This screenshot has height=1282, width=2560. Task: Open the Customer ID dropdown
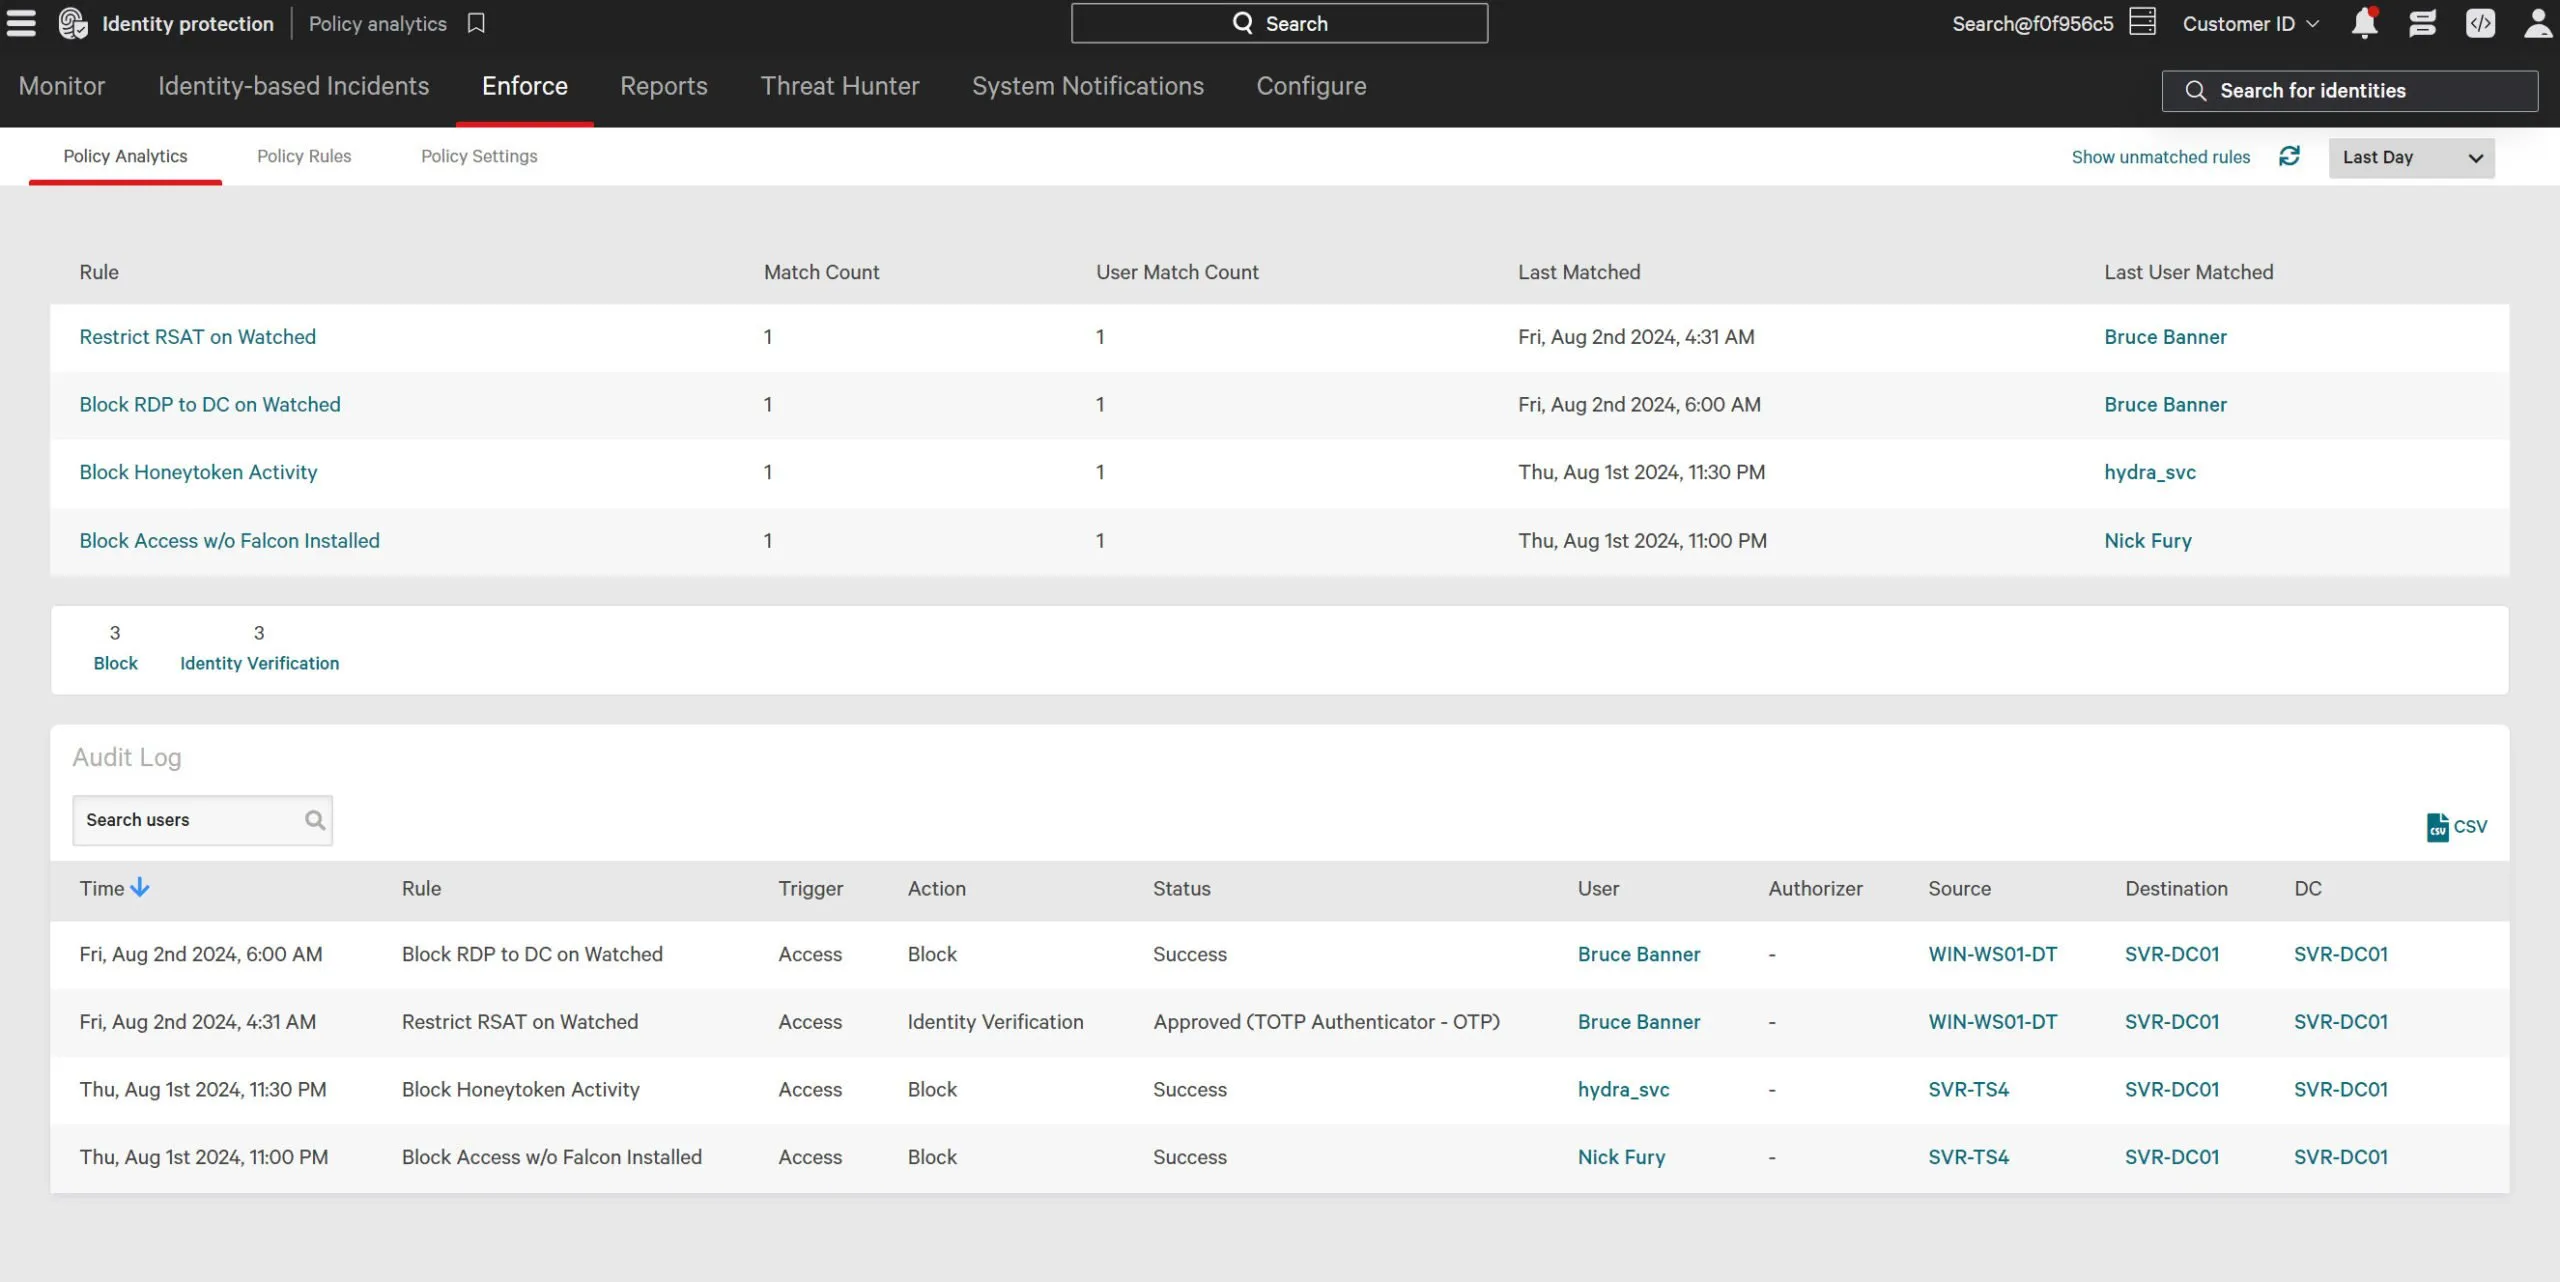point(2250,24)
